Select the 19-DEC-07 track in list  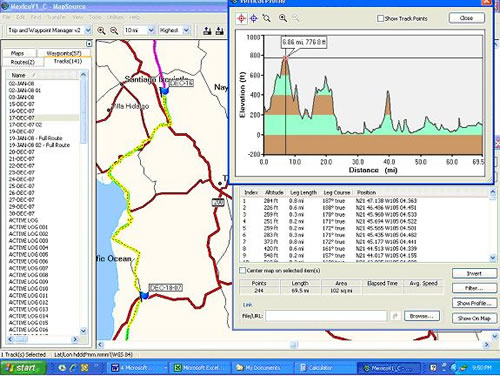[x=21, y=131]
